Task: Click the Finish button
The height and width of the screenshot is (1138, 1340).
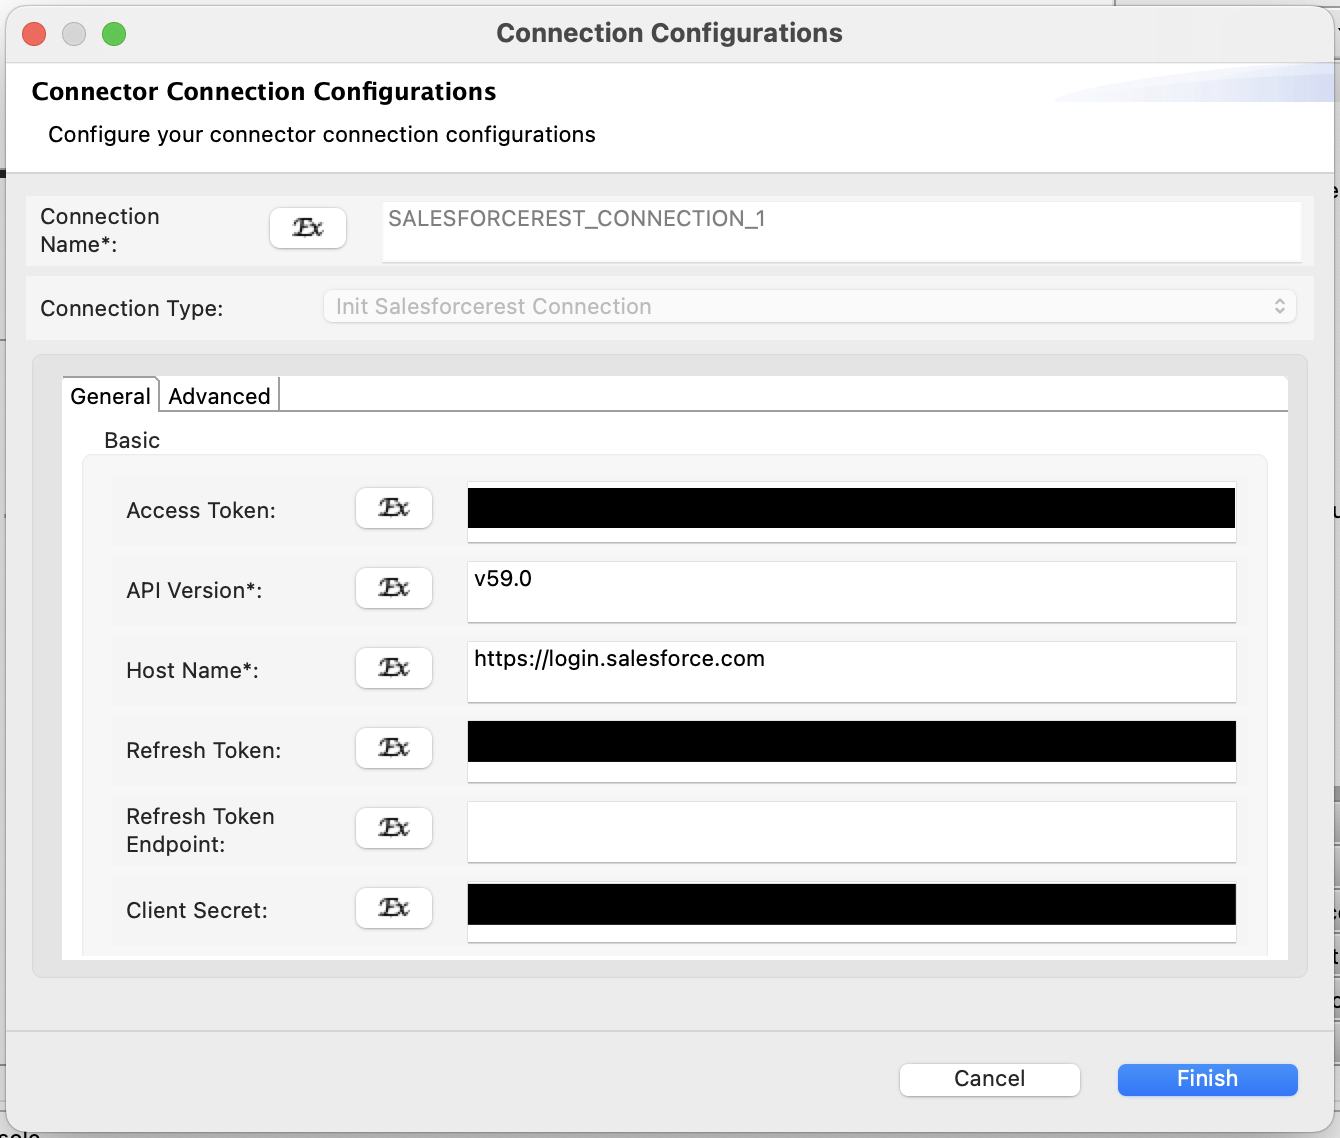Action: pyautogui.click(x=1208, y=1079)
